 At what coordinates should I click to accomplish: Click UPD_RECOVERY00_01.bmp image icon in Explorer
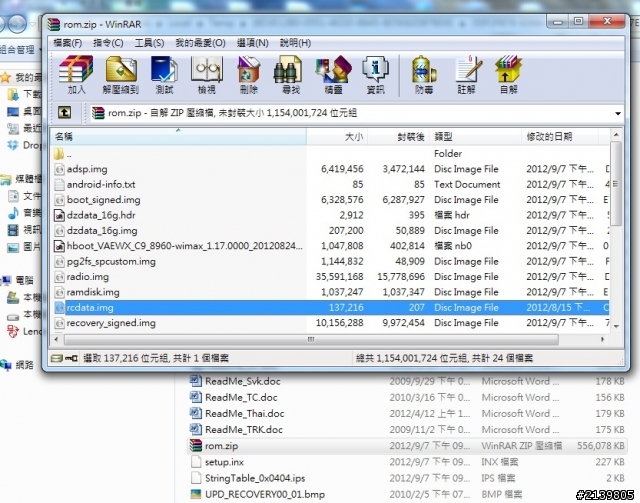(196, 494)
